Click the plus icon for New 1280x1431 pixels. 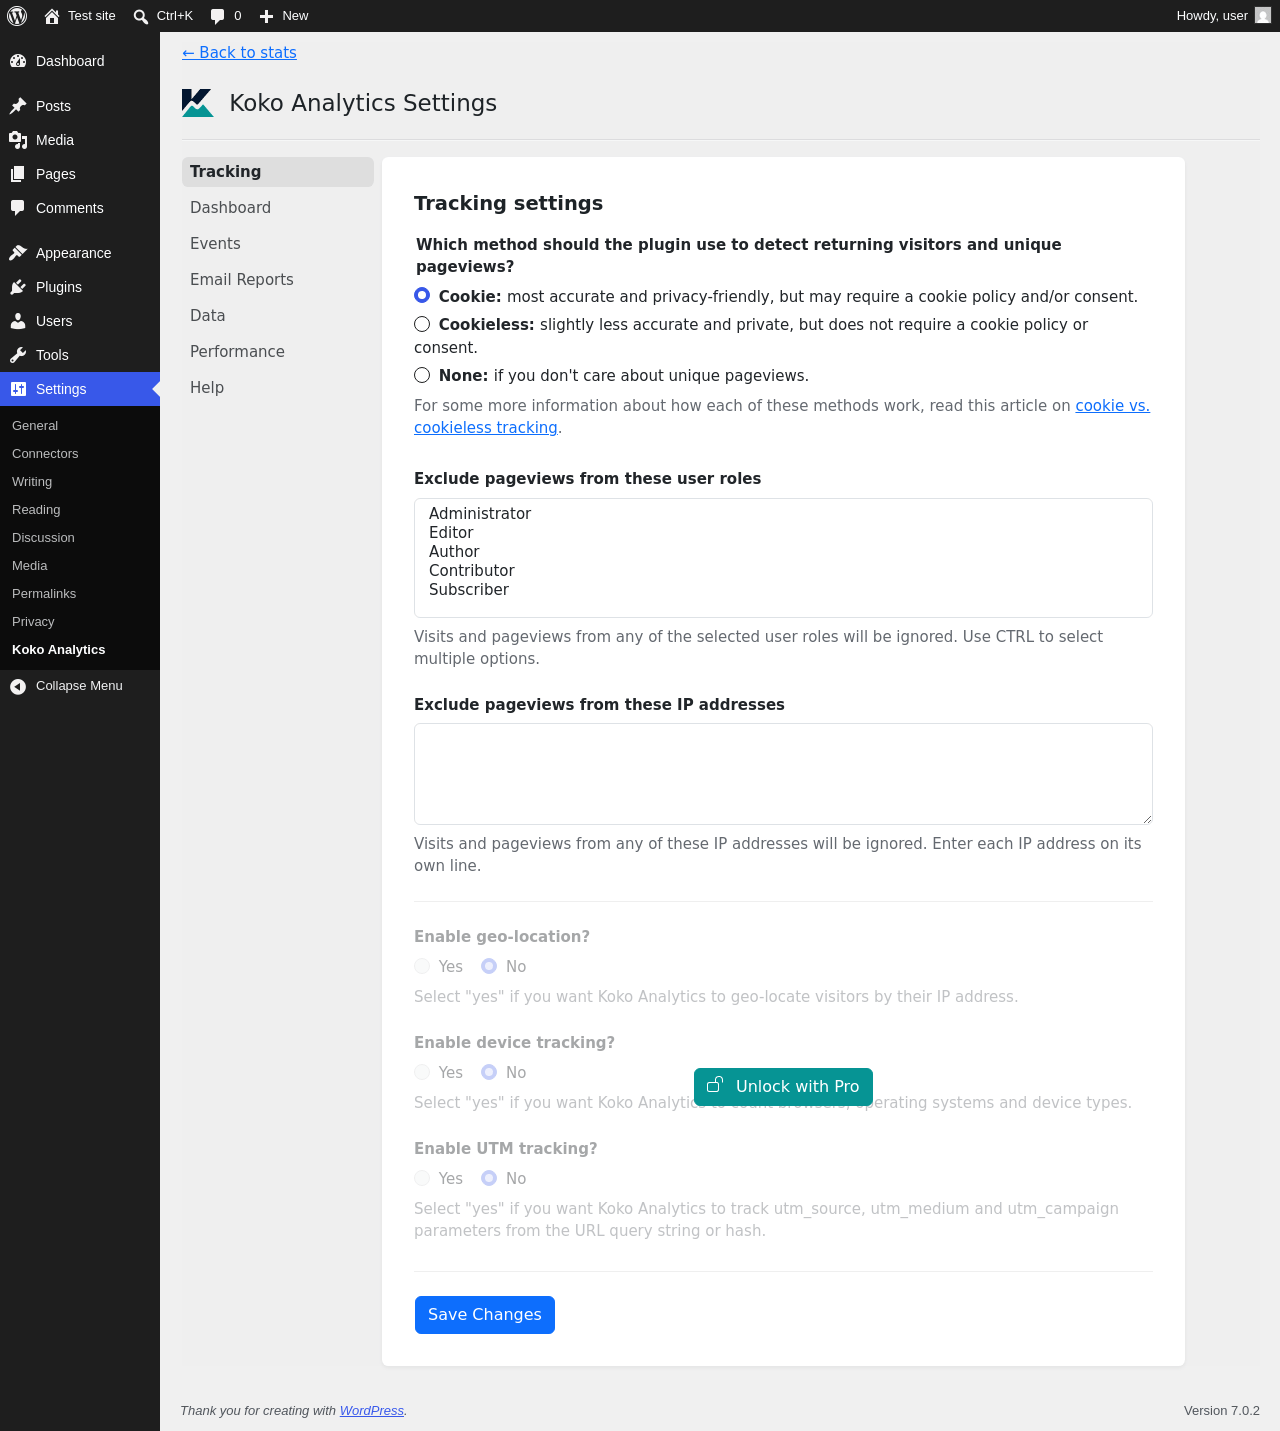(x=266, y=16)
